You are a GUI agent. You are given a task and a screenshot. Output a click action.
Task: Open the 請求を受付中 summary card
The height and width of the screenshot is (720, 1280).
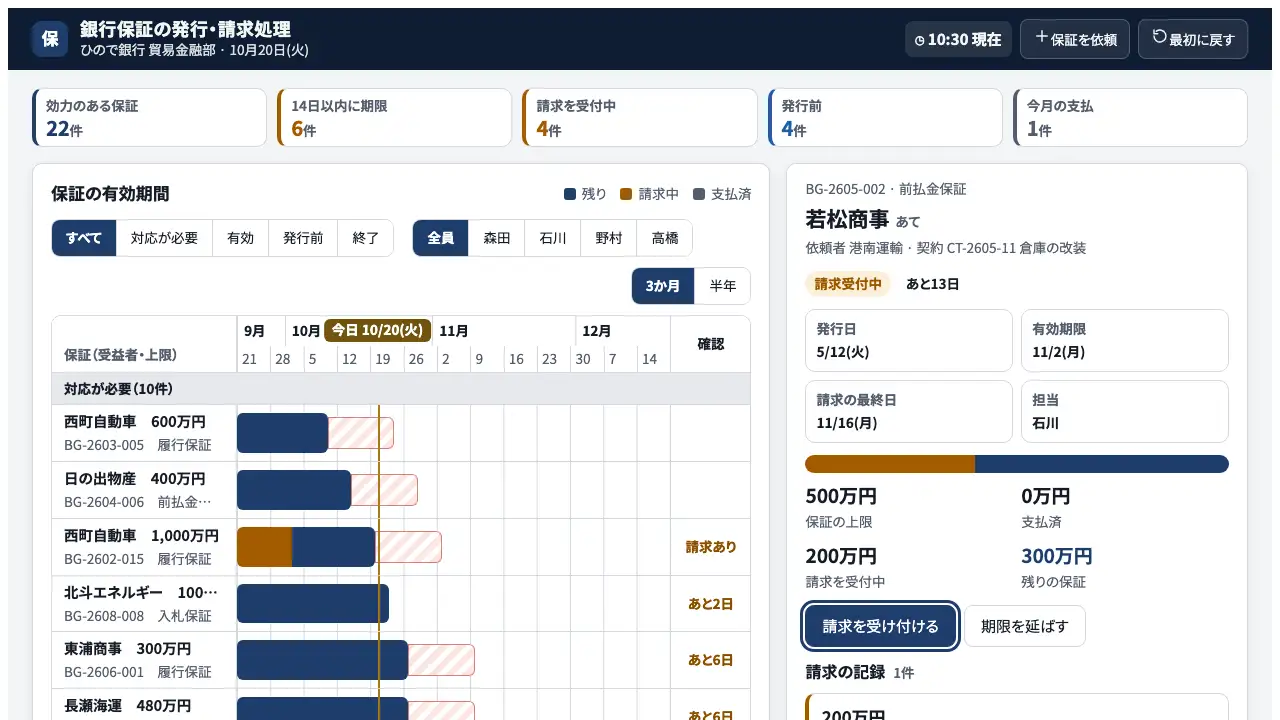[x=640, y=118]
